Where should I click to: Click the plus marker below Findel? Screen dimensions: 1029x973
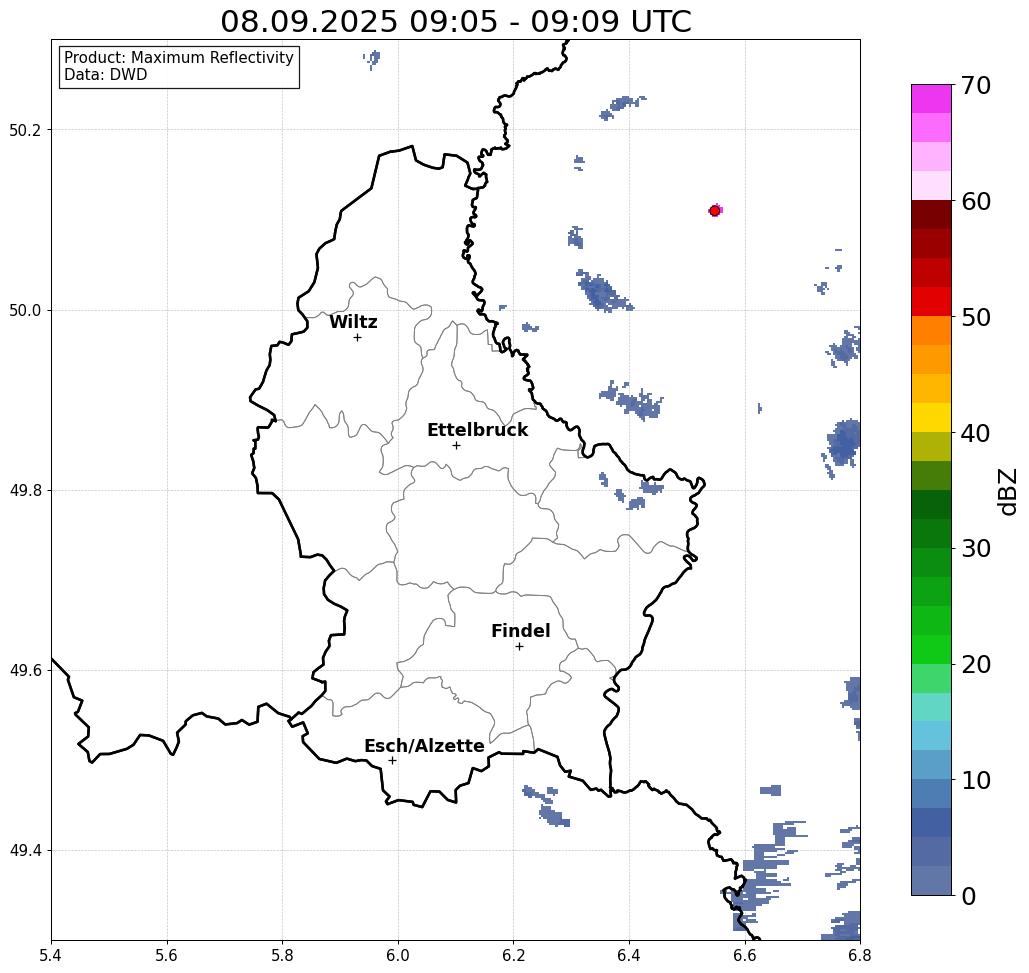pos(519,646)
